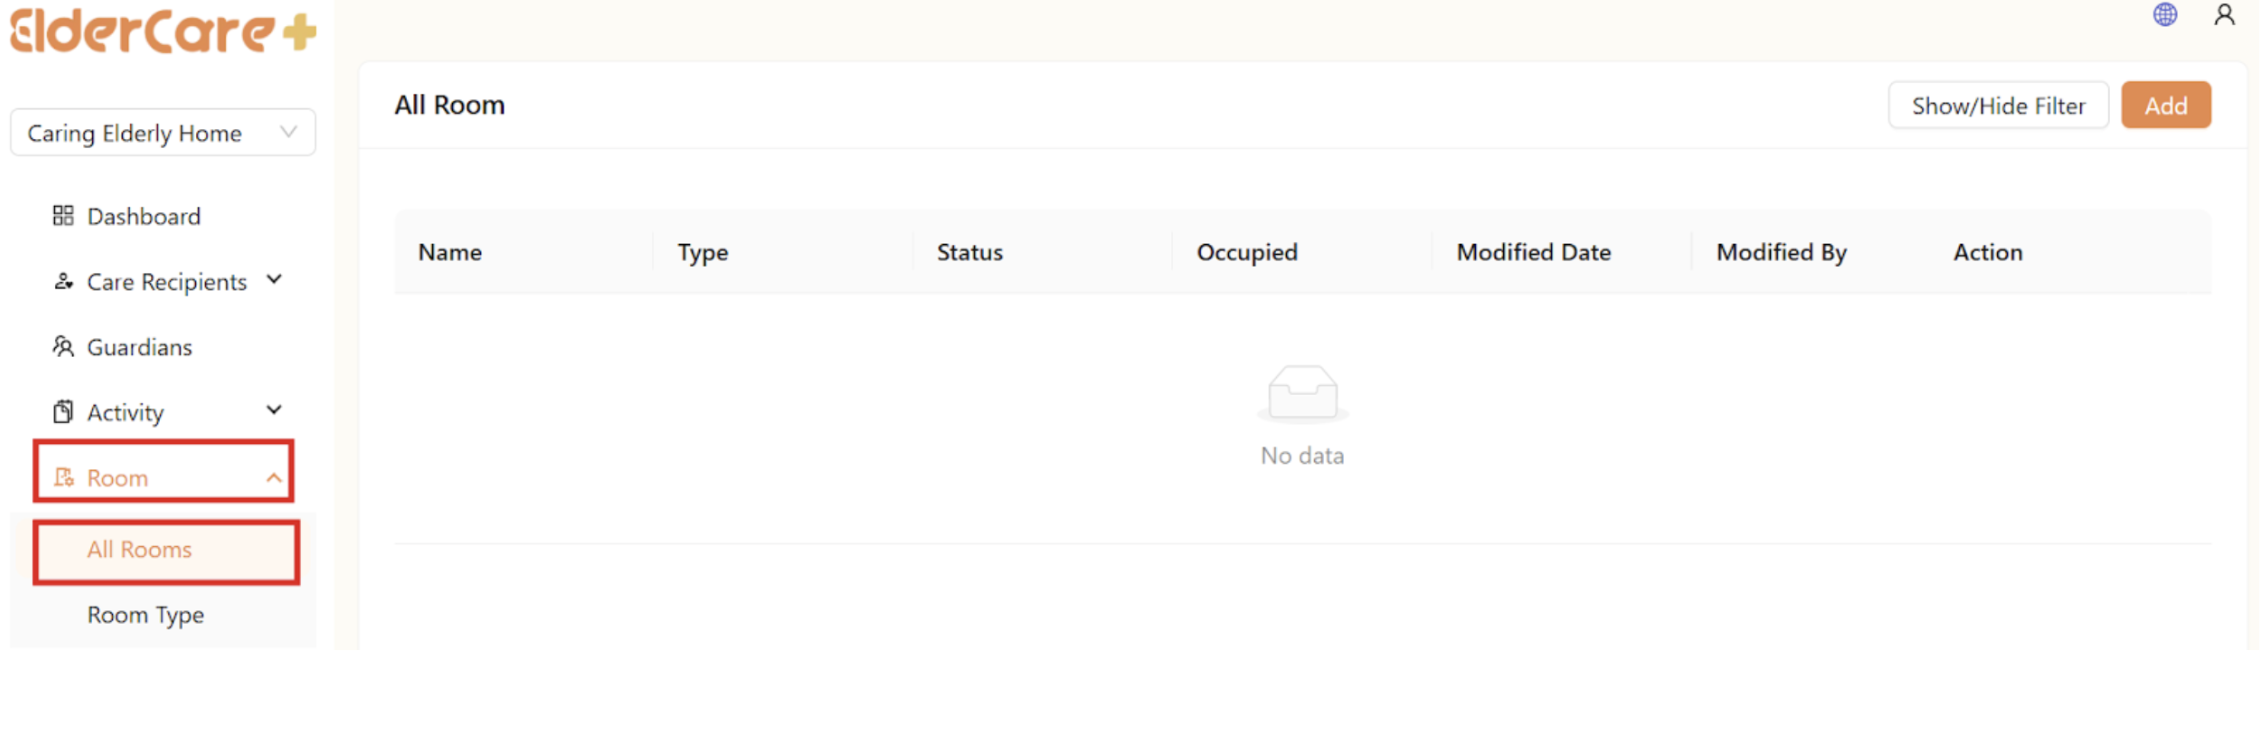Click the Activity clipboard icon

point(63,412)
